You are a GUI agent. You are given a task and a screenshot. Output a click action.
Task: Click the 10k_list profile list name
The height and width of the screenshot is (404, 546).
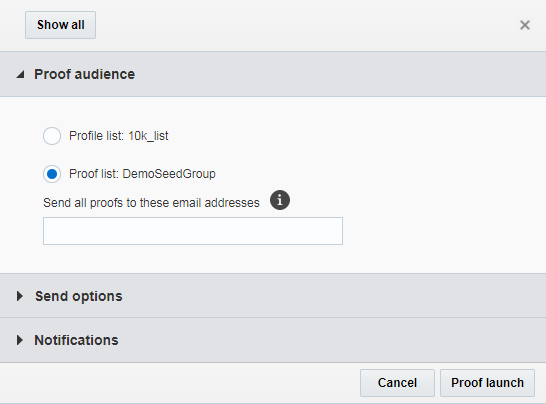[148, 136]
